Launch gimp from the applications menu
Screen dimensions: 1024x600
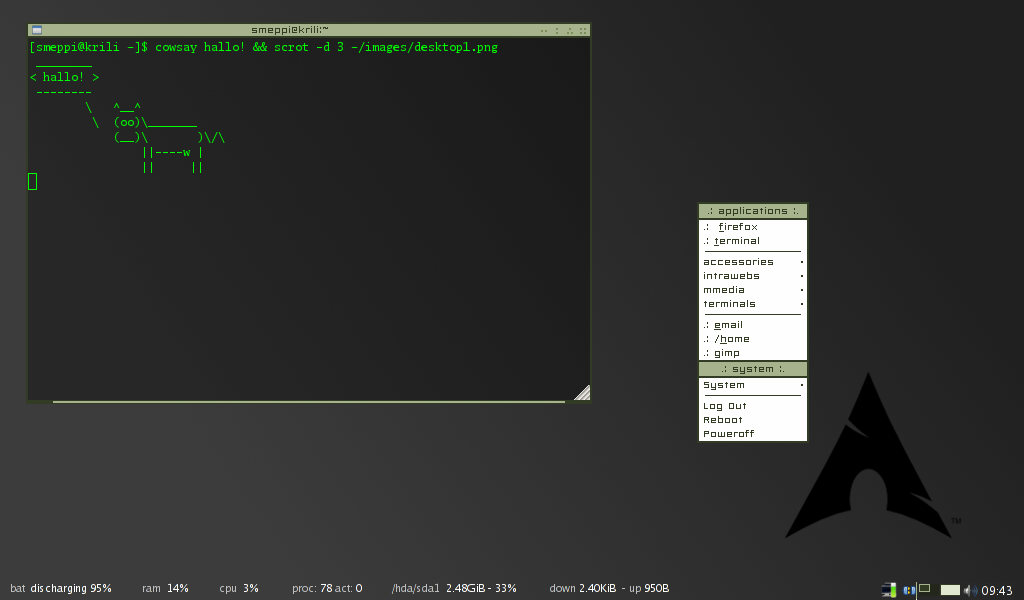point(752,353)
